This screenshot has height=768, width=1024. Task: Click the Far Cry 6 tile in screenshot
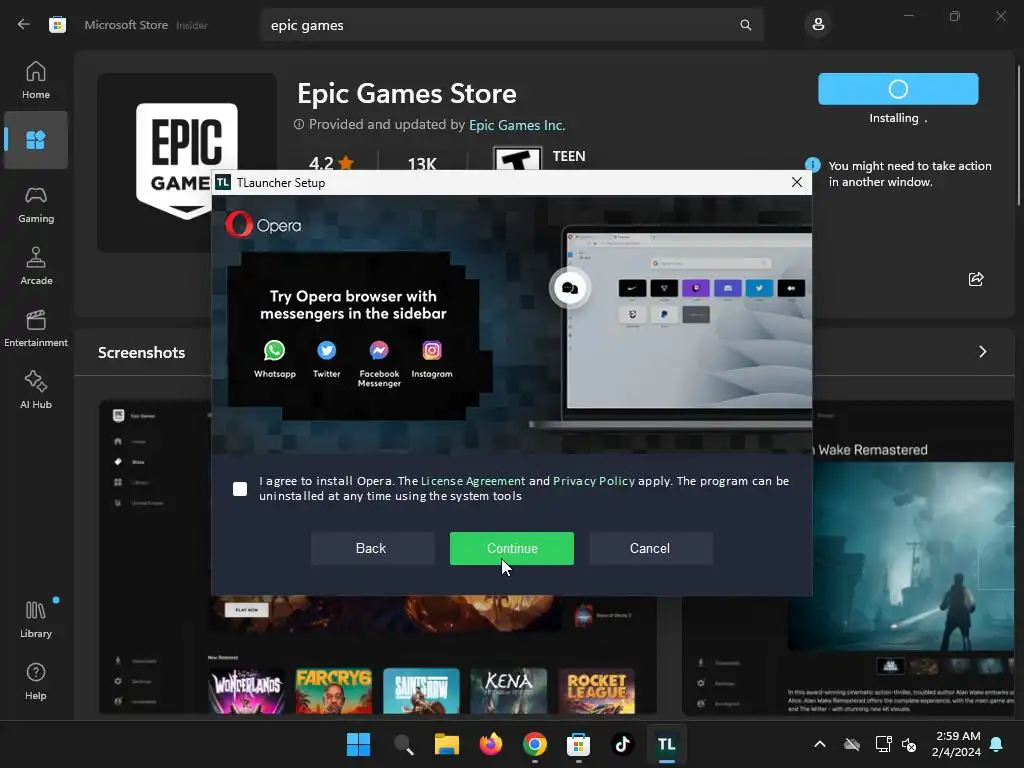[x=334, y=690]
